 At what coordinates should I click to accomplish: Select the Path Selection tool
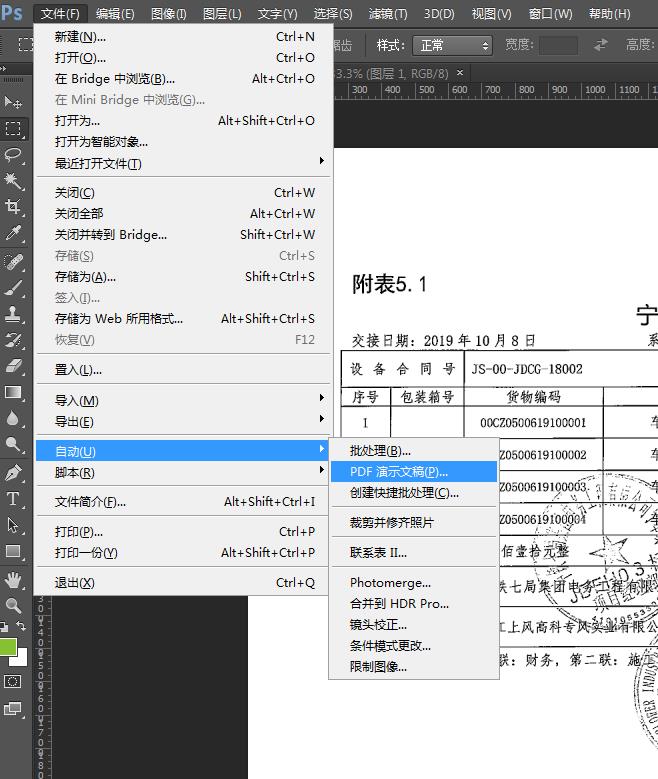click(x=12, y=525)
